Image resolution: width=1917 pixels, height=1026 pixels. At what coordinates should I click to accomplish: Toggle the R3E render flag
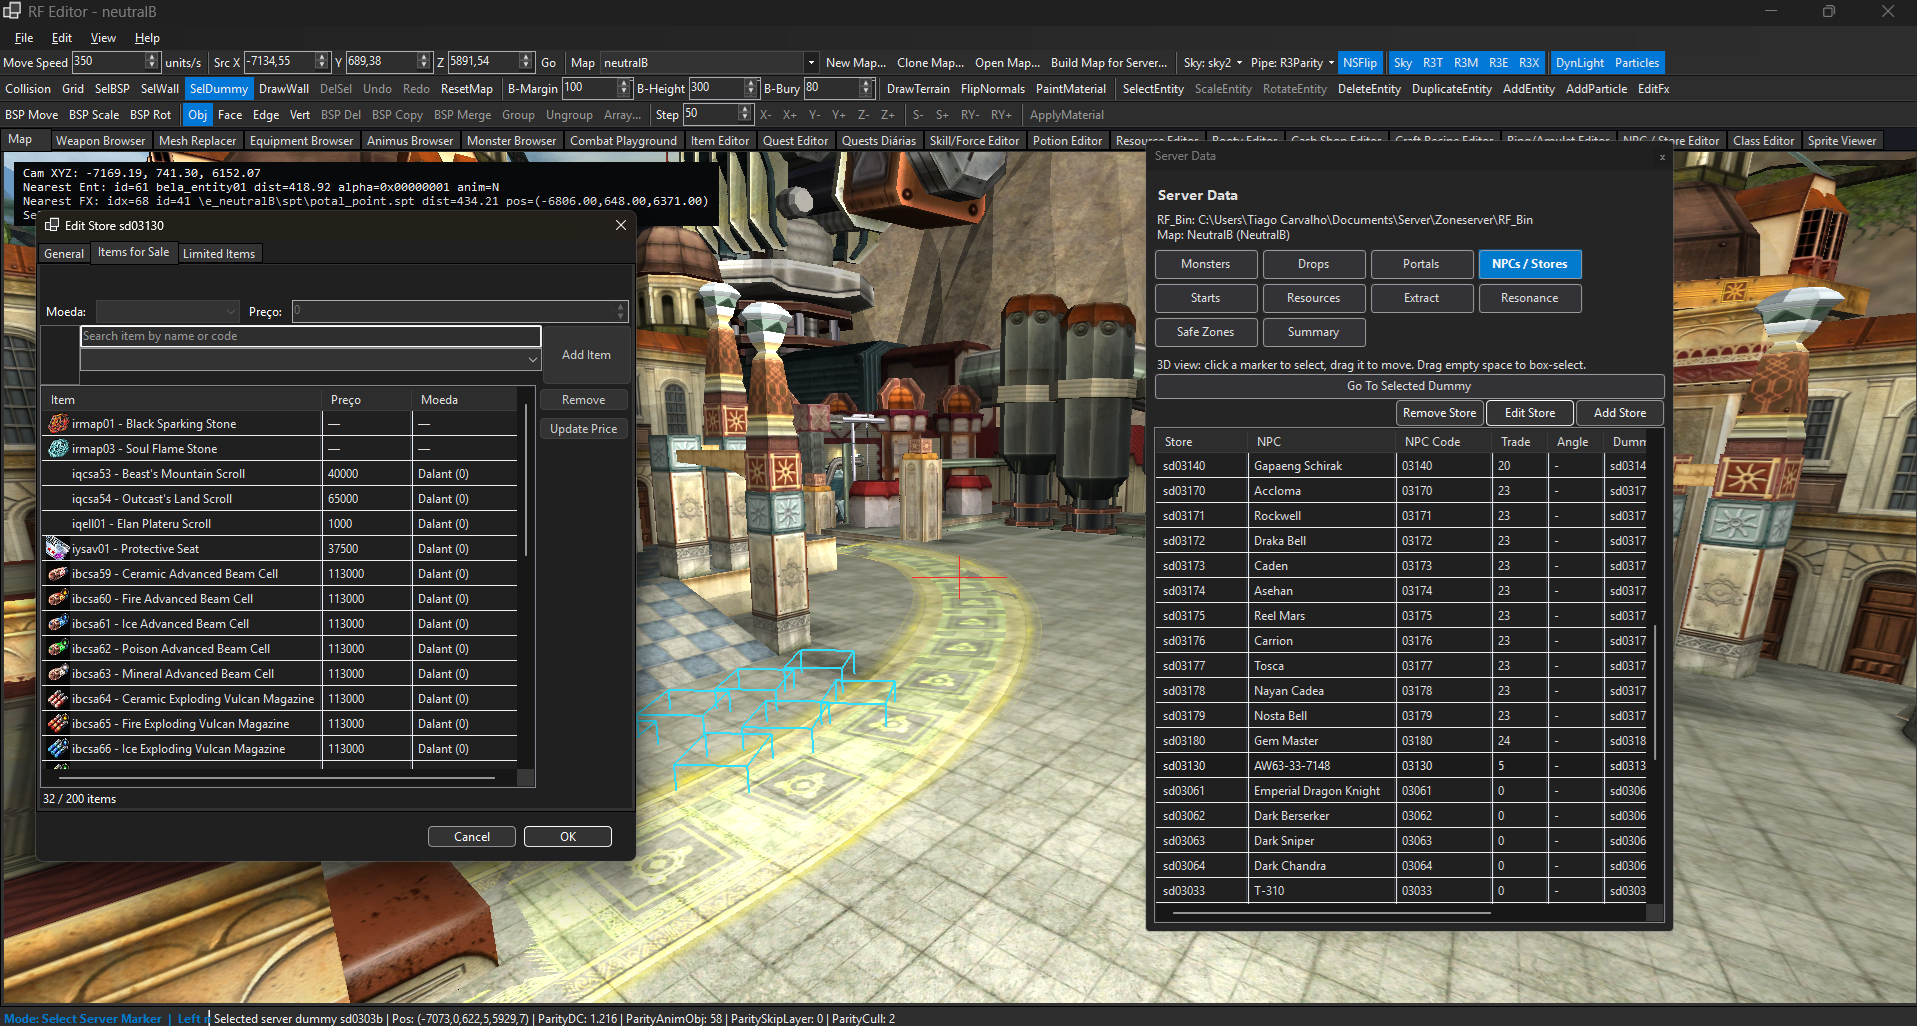1498,63
